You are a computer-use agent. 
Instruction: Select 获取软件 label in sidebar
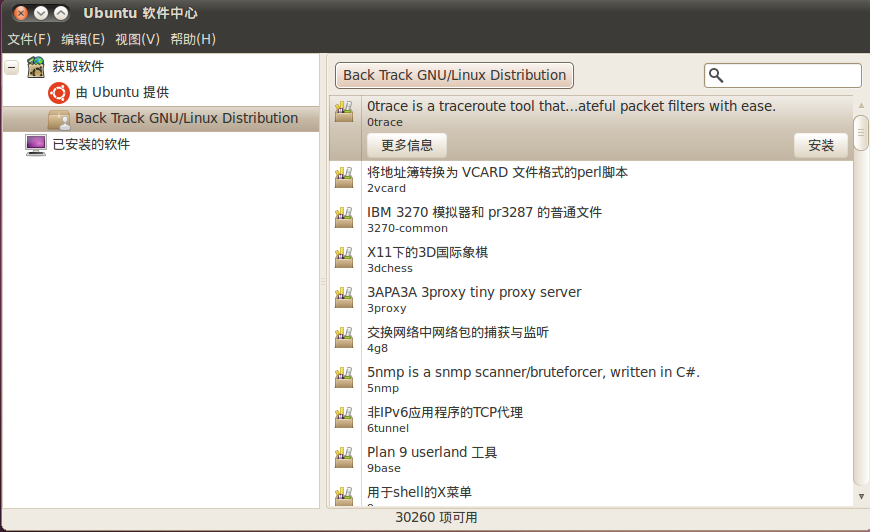click(x=78, y=67)
